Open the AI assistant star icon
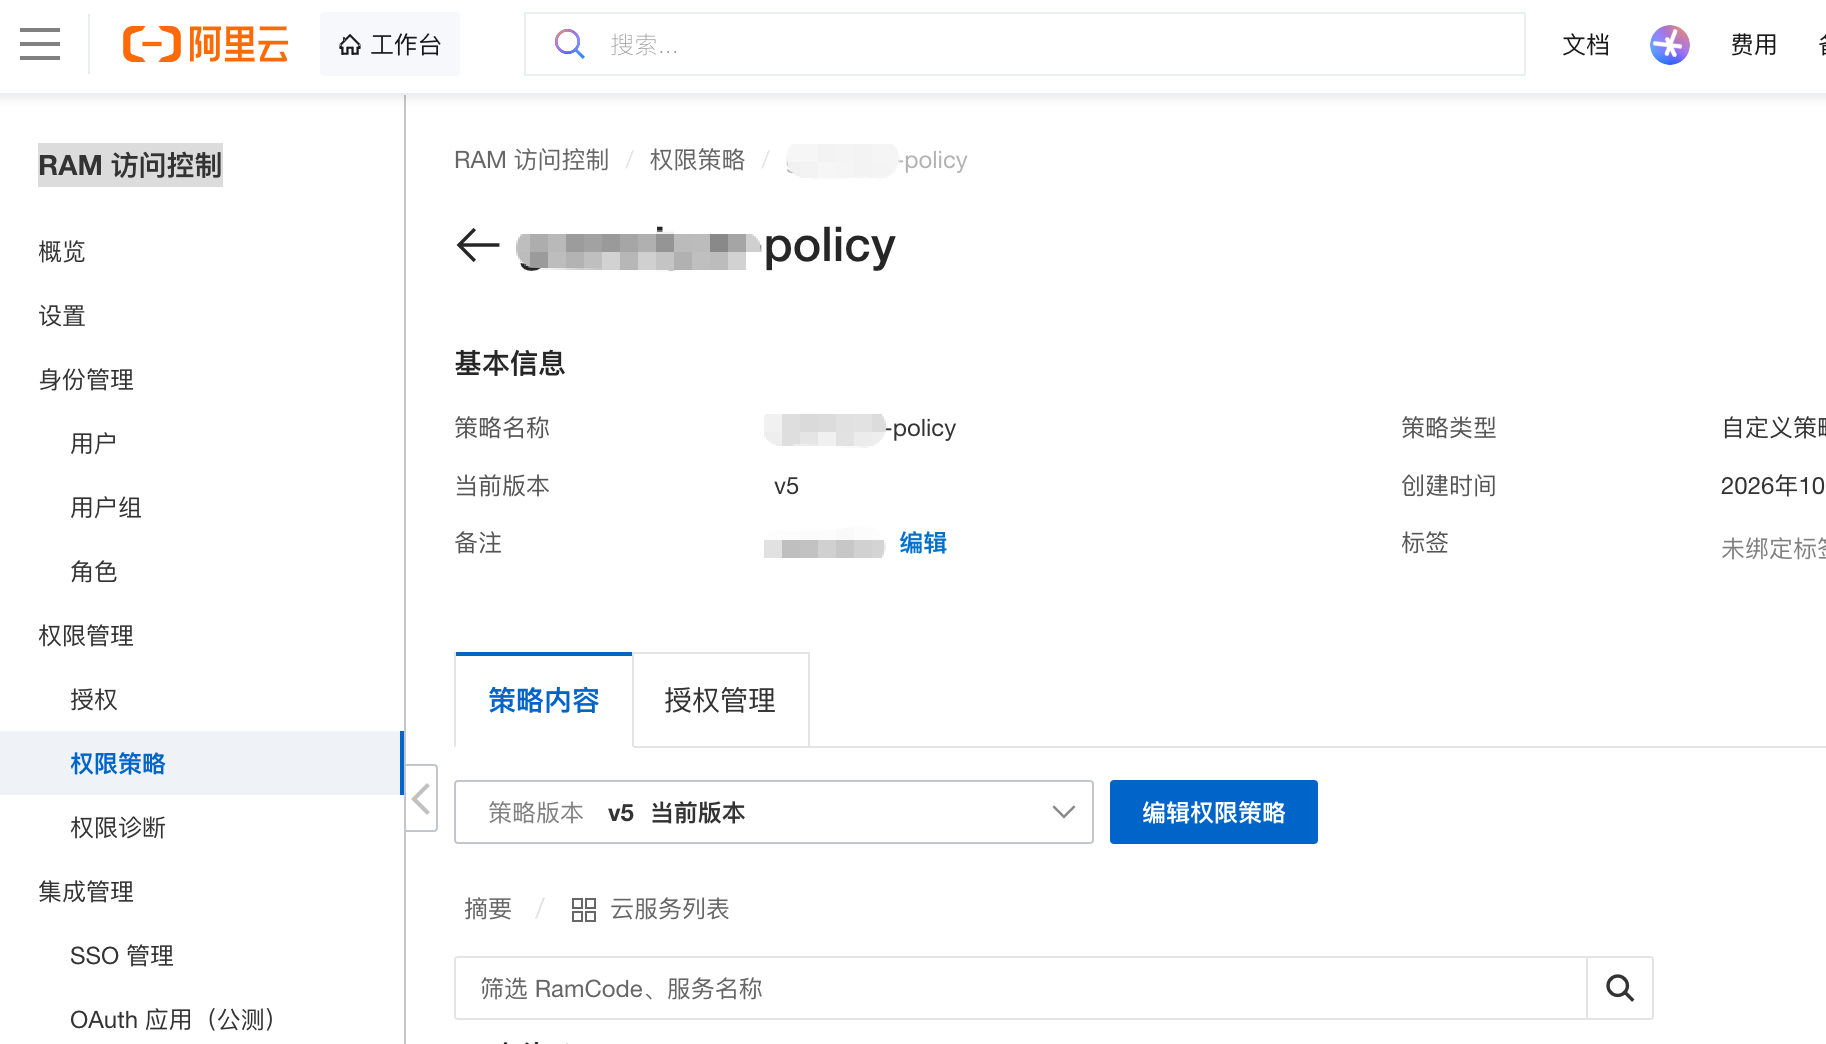The width and height of the screenshot is (1826, 1044). [x=1669, y=45]
